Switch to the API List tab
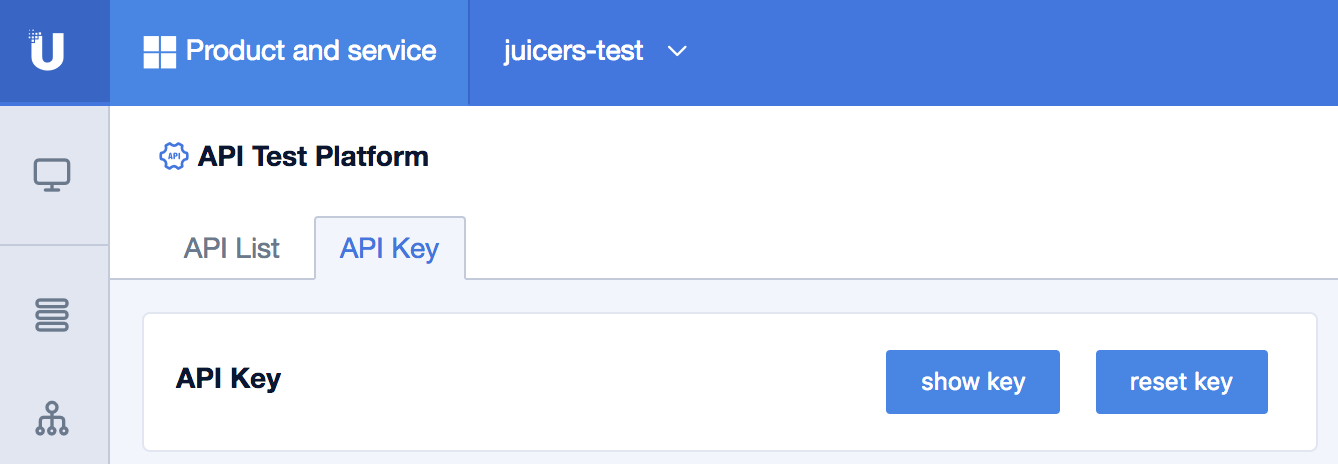This screenshot has width=1338, height=464. [x=232, y=248]
